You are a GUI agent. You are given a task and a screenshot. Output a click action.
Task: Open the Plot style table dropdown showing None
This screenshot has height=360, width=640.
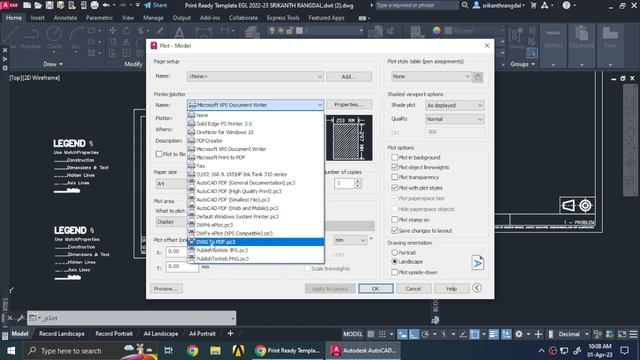(431, 76)
